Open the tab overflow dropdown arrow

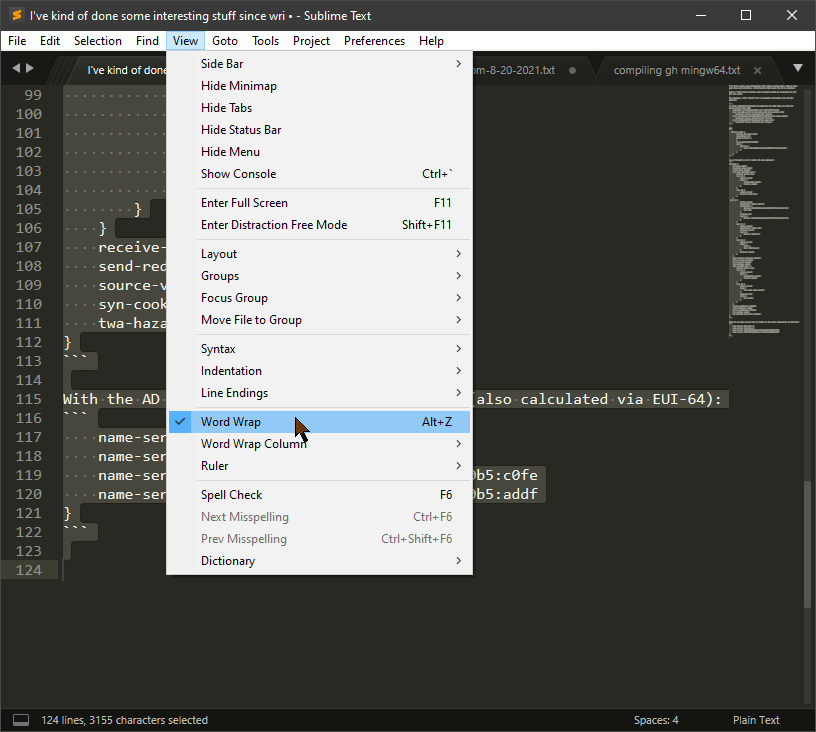pos(797,68)
